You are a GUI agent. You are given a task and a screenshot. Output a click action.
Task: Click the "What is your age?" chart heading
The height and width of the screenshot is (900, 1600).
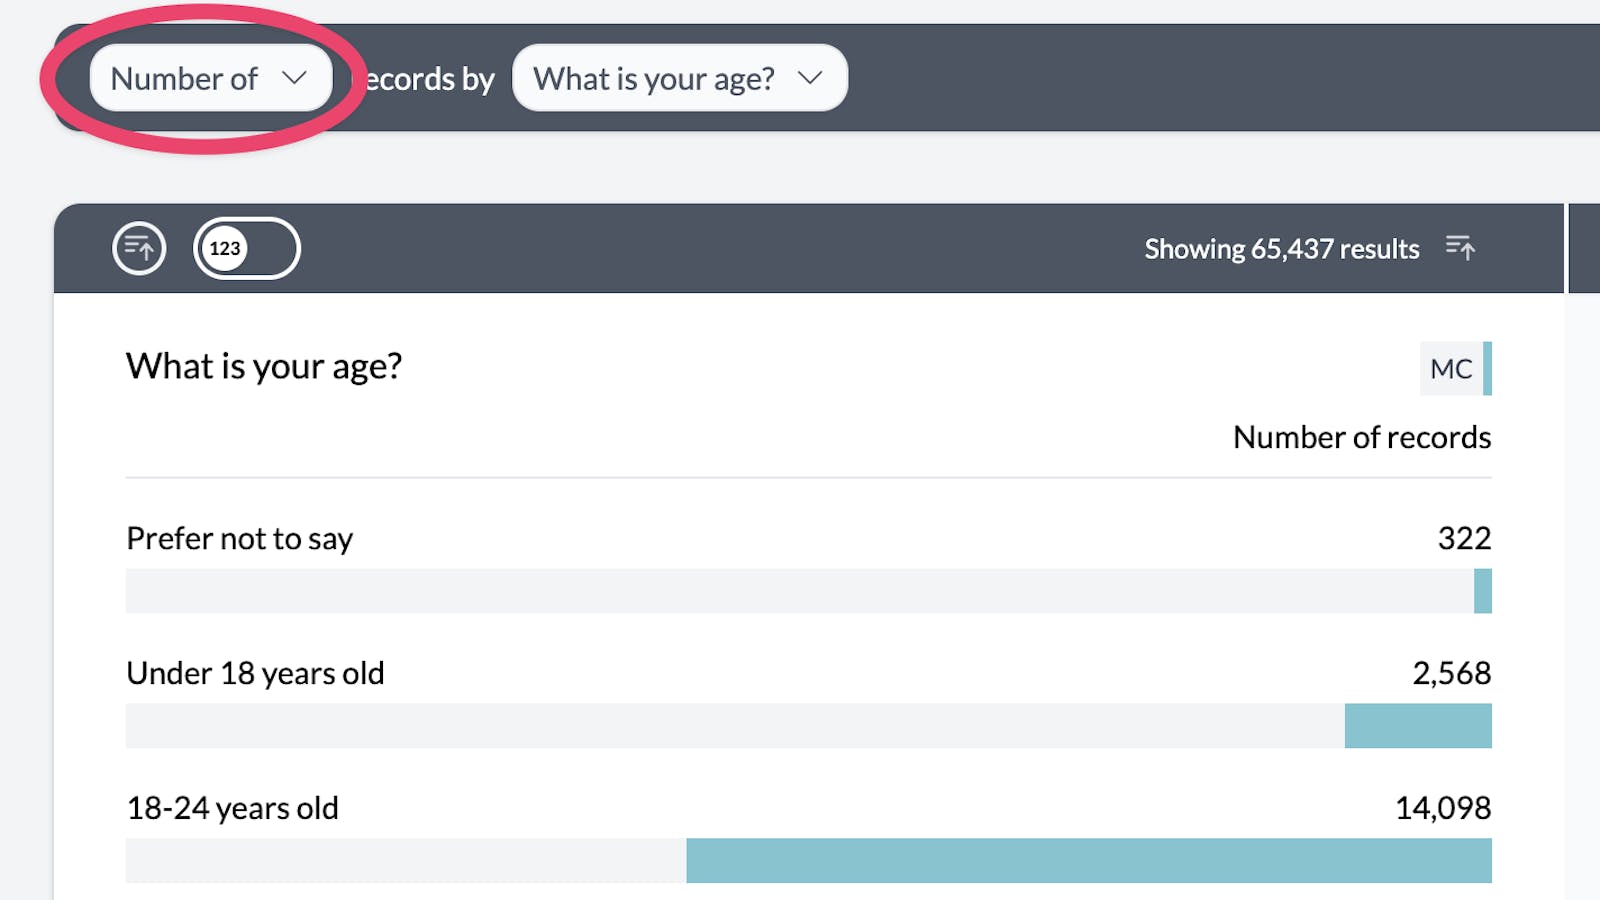[x=264, y=367]
